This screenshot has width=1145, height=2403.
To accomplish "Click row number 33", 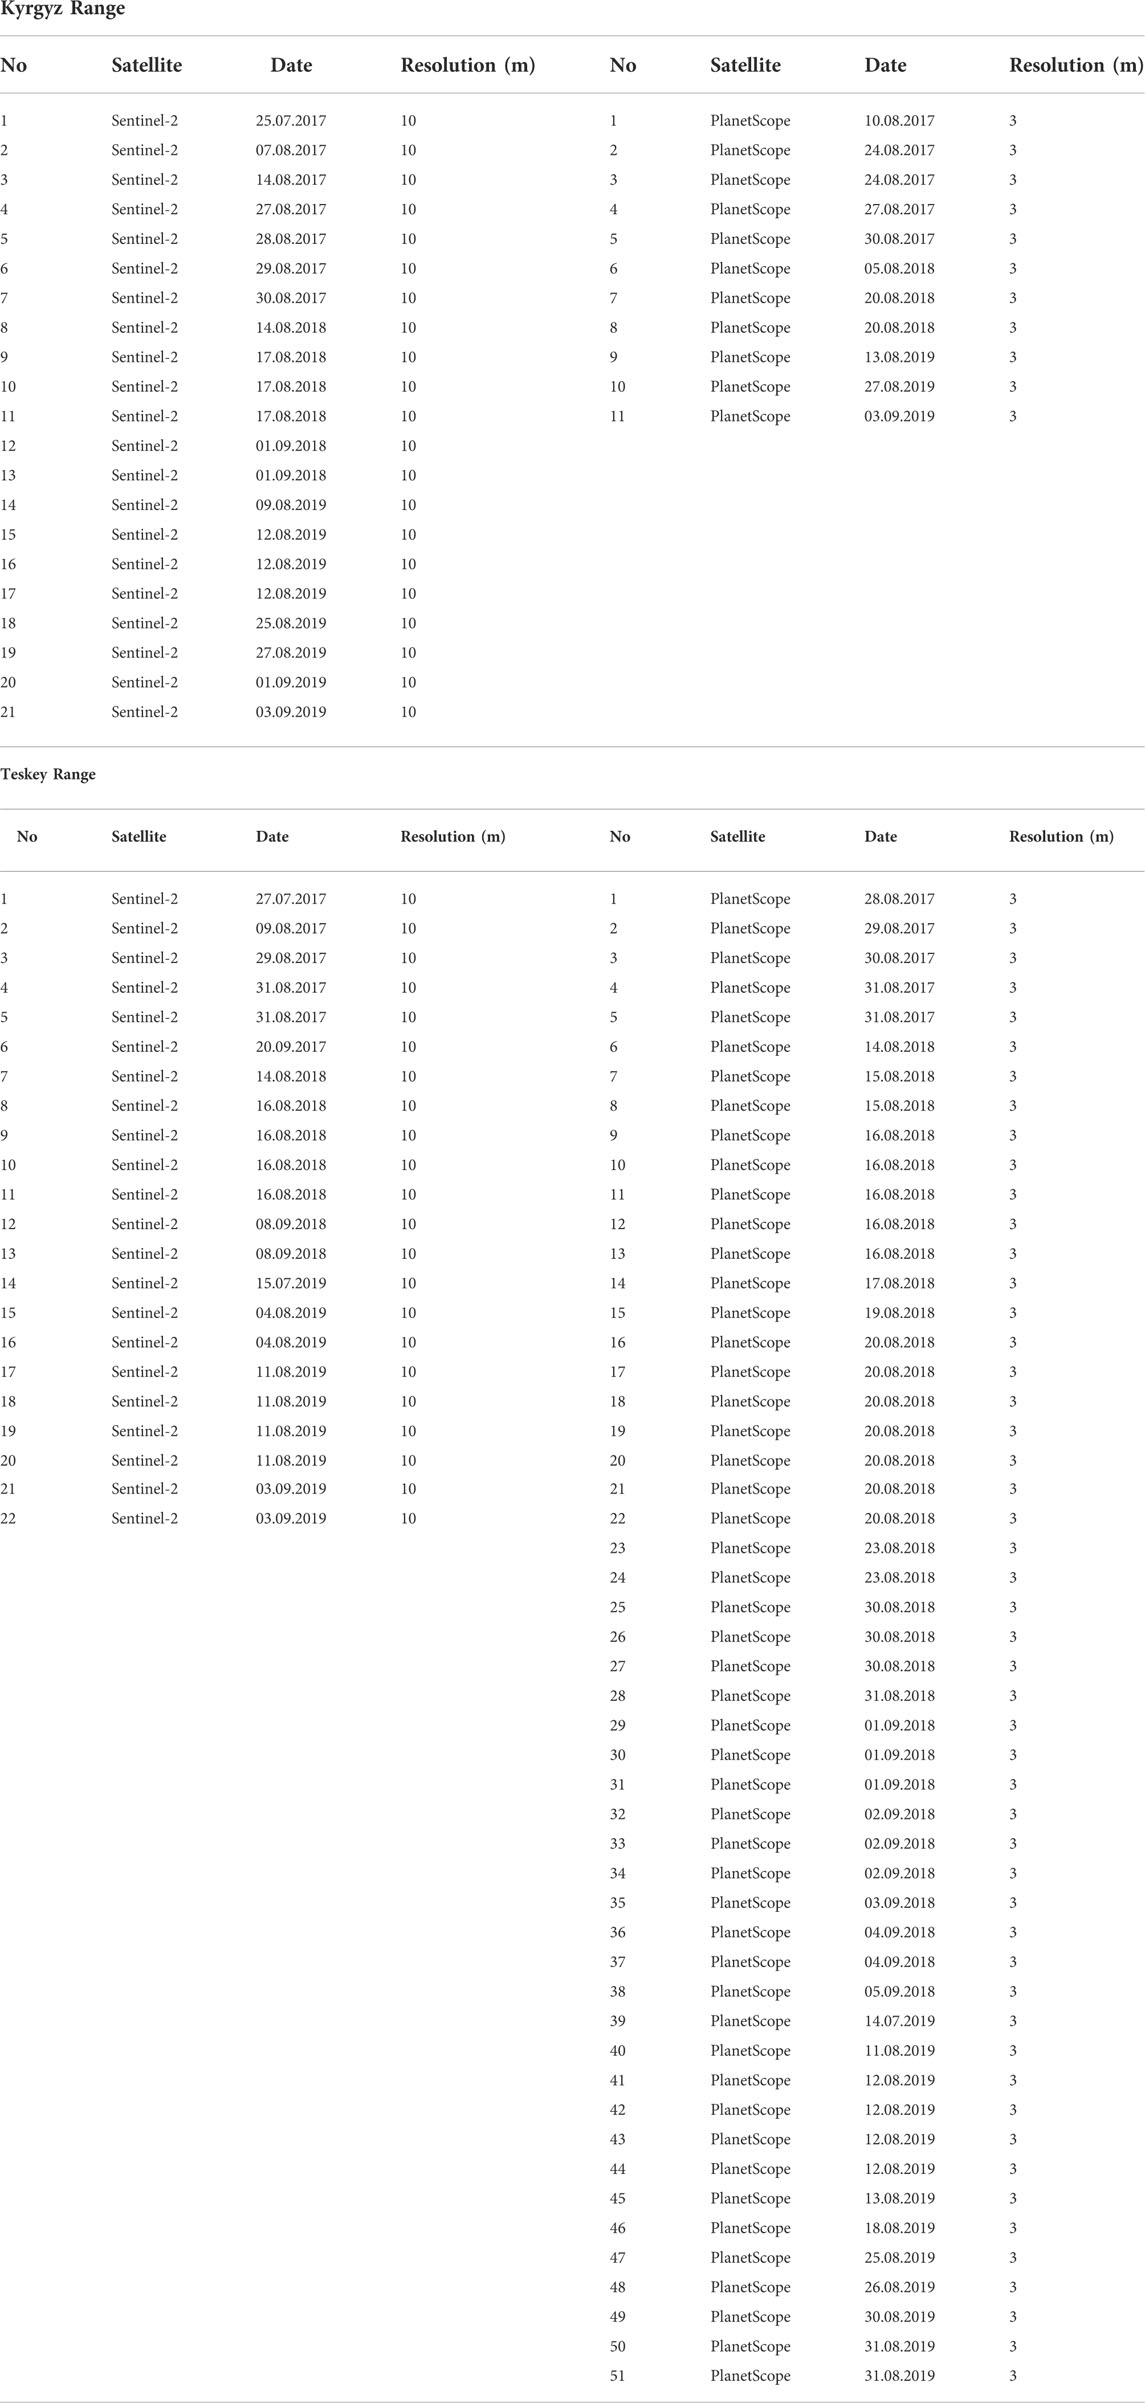I will [x=618, y=1844].
